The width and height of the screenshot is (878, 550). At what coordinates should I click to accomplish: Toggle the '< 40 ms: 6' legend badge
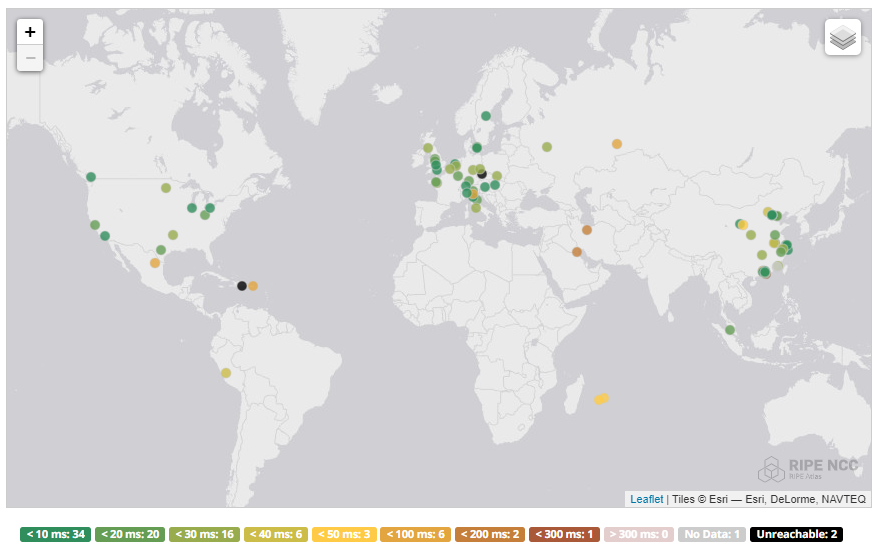275,534
